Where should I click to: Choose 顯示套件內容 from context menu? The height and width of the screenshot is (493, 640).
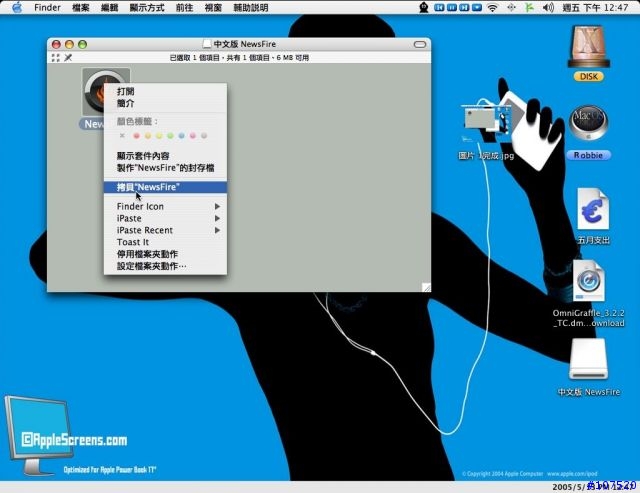pos(165,156)
